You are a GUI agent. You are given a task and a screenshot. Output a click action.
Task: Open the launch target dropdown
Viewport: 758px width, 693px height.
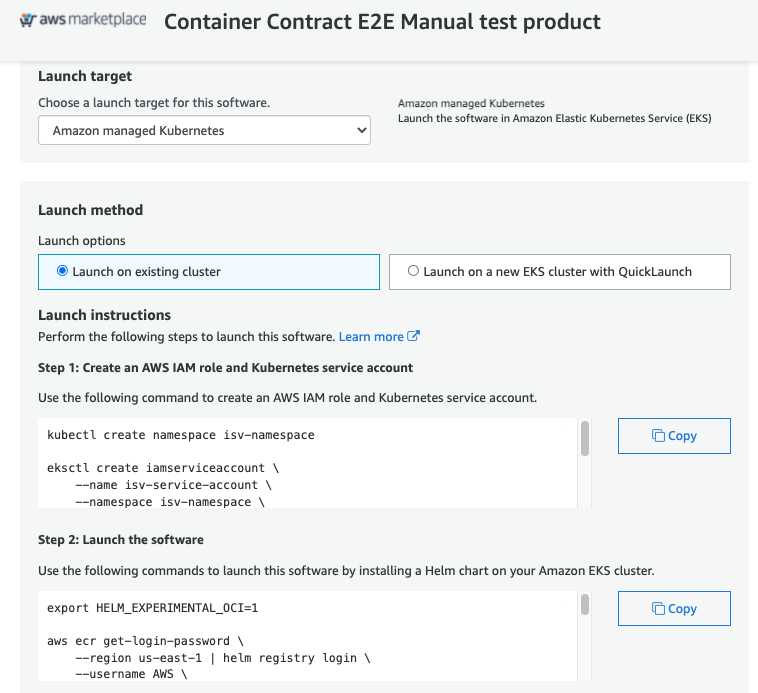(204, 130)
